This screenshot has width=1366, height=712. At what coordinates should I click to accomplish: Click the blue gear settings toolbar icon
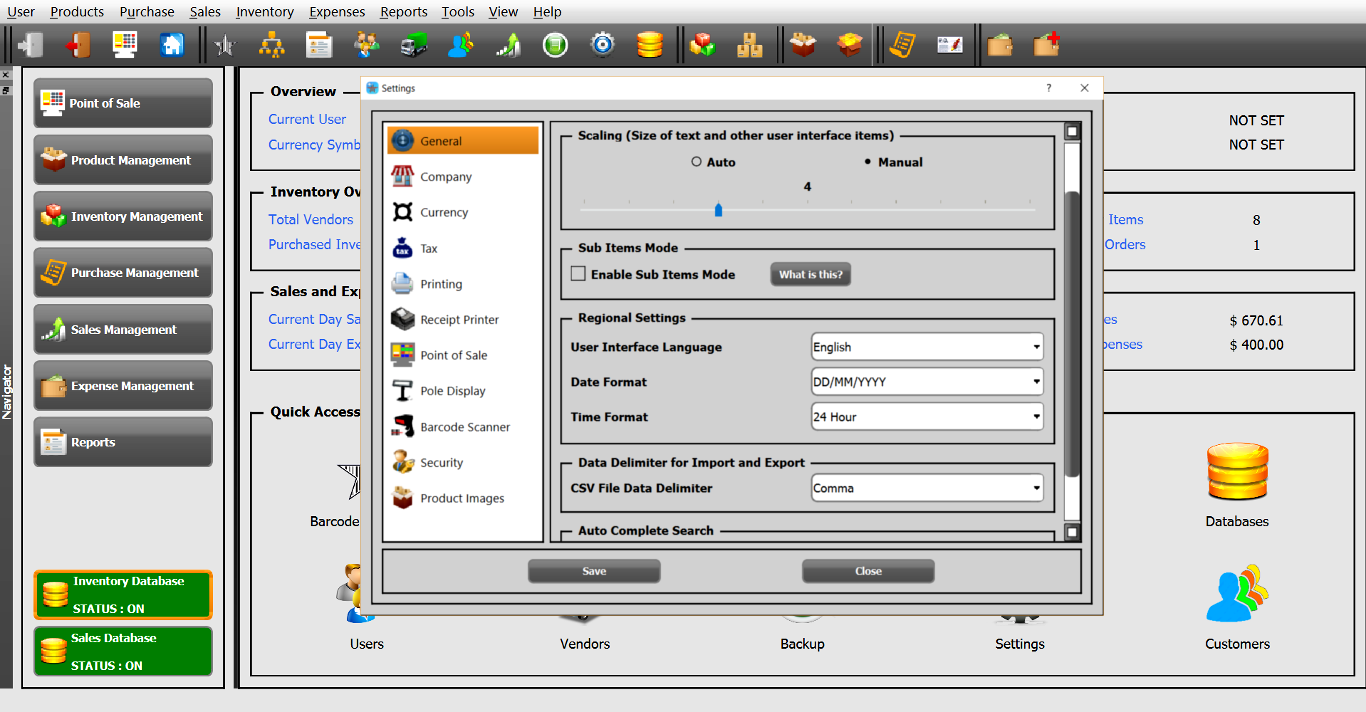602,45
